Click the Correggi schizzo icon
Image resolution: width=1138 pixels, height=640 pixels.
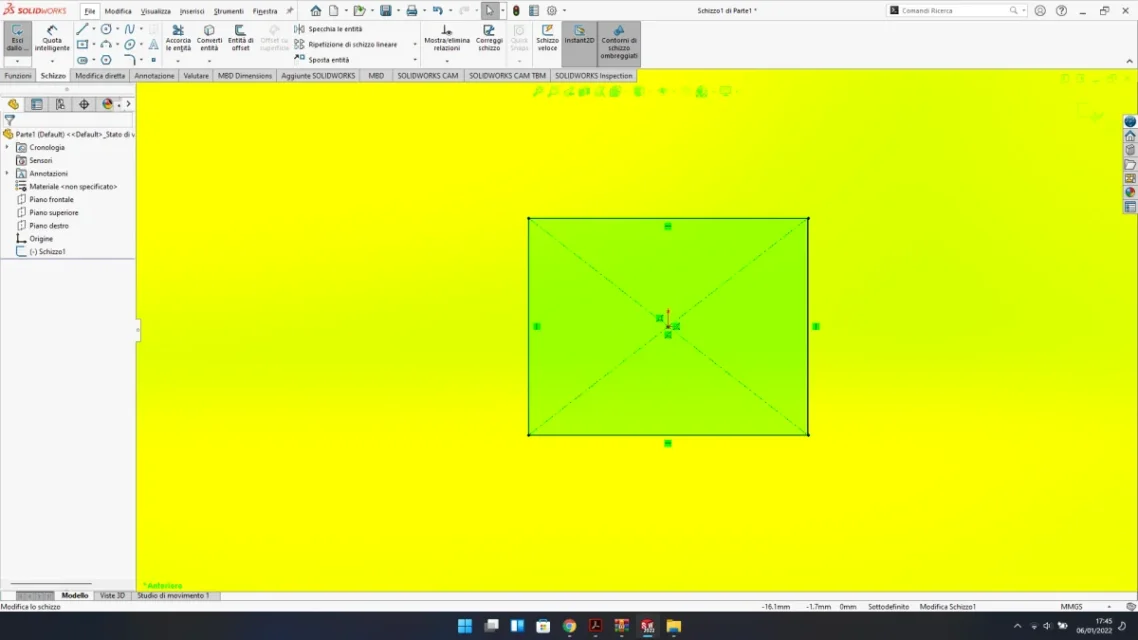click(x=489, y=38)
